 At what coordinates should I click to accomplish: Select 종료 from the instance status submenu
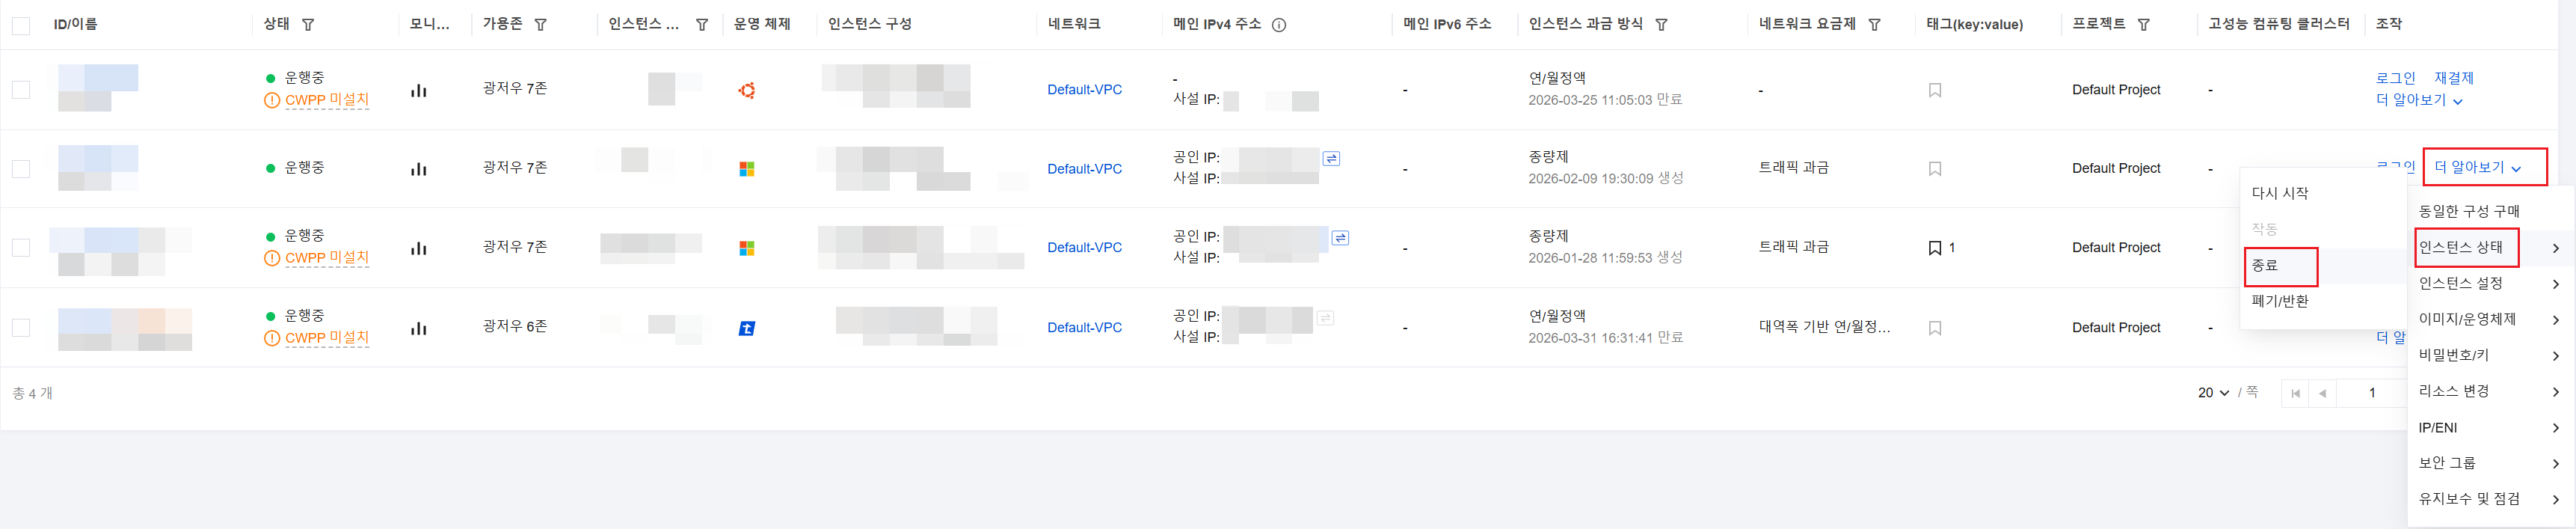coord(2265,266)
